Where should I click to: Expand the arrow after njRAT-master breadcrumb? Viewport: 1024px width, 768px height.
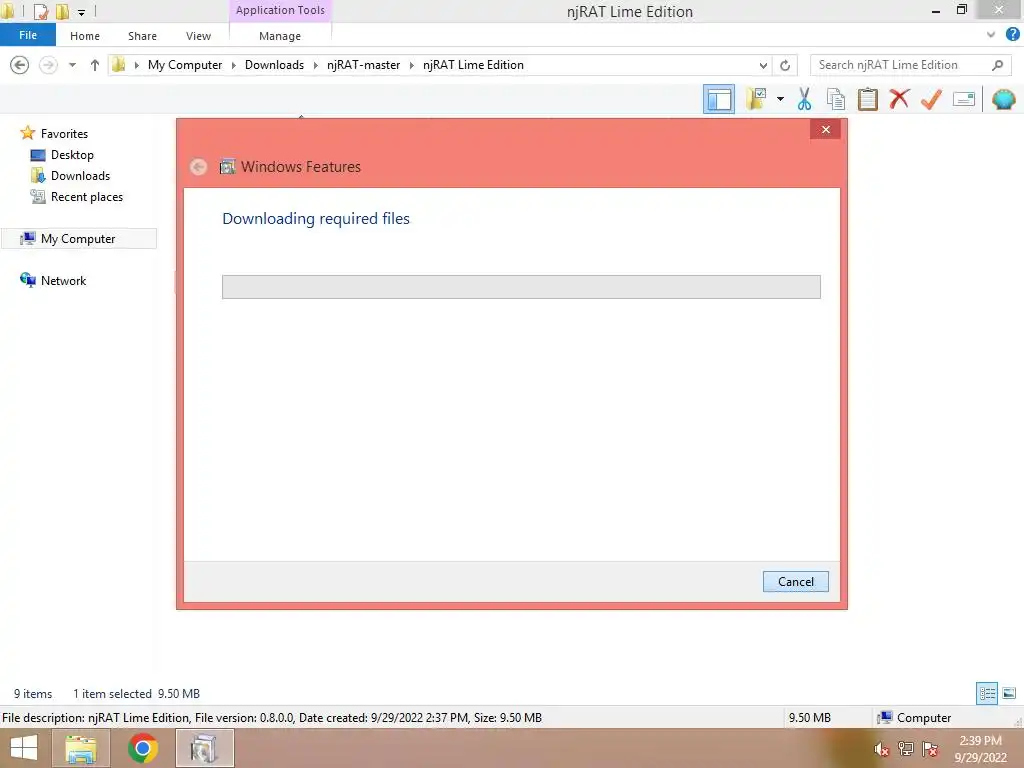coord(412,65)
